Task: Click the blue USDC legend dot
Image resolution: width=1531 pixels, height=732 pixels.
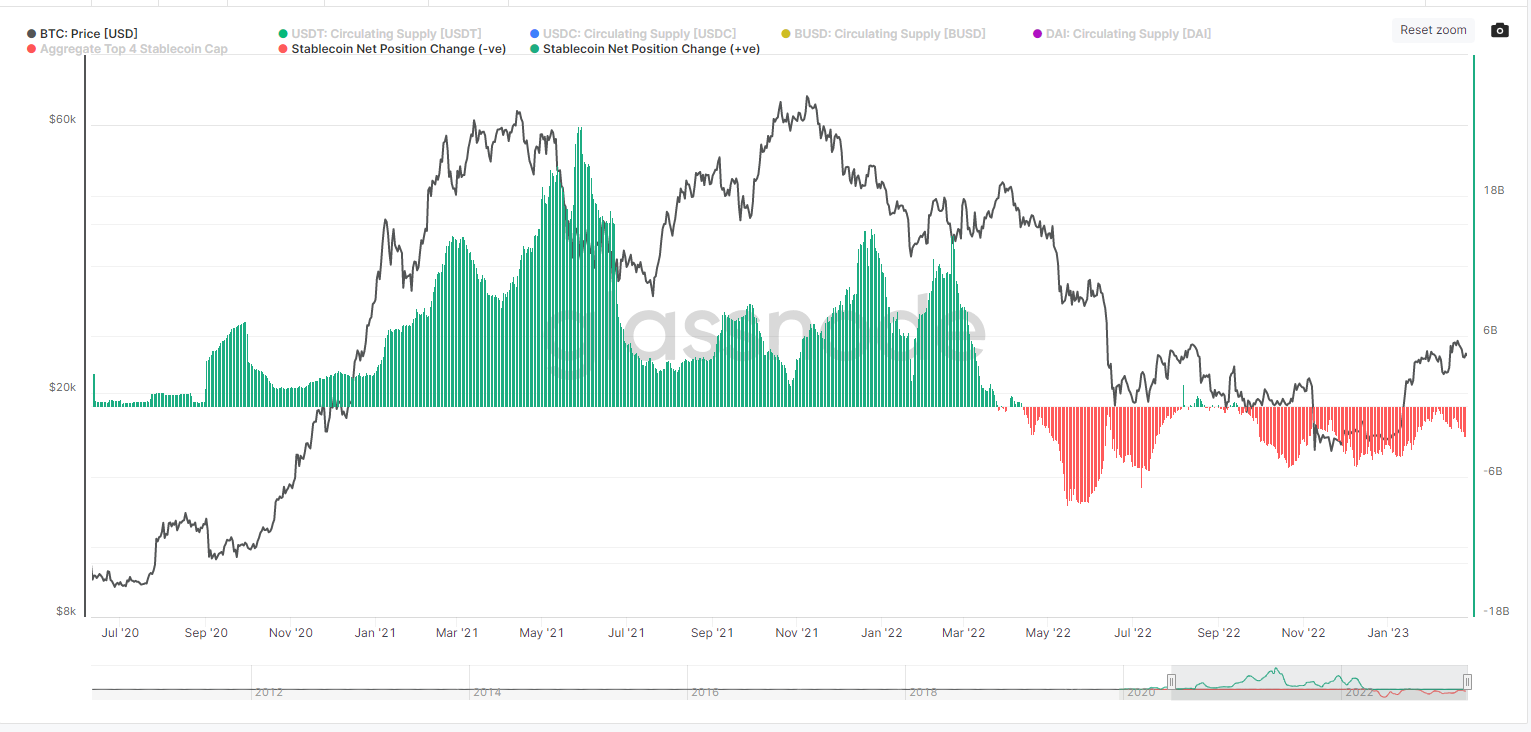Action: tap(535, 33)
